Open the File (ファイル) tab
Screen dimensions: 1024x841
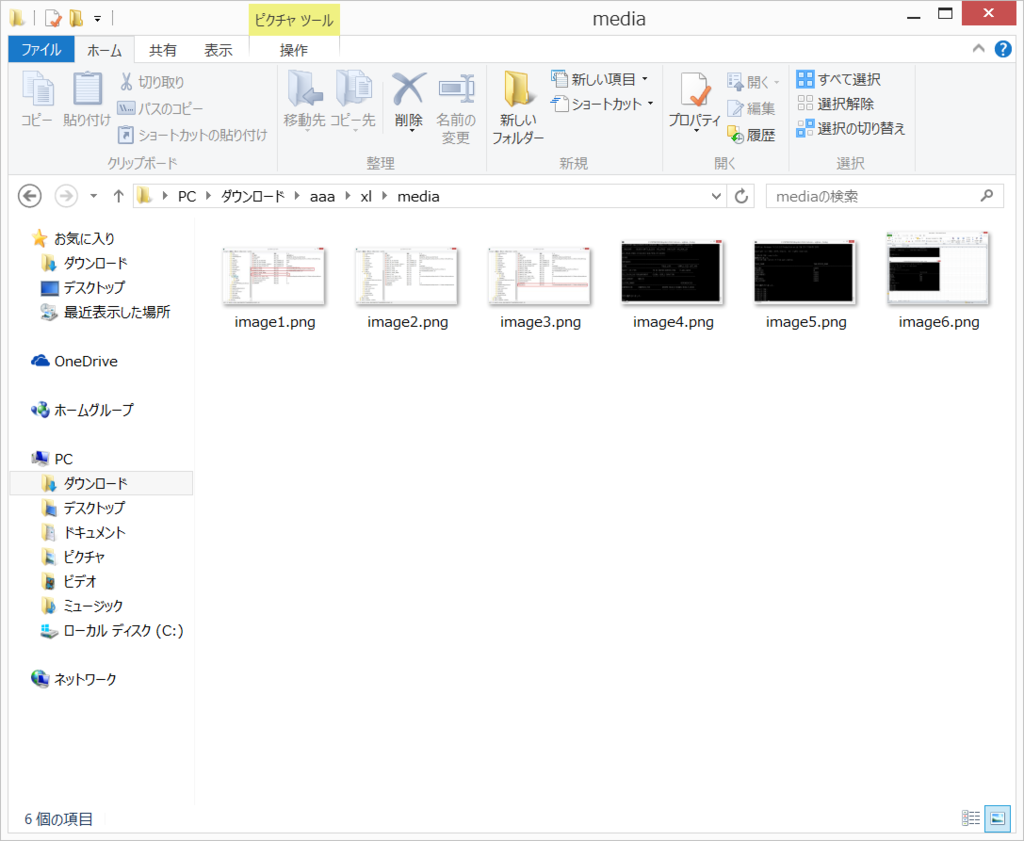tap(41, 50)
